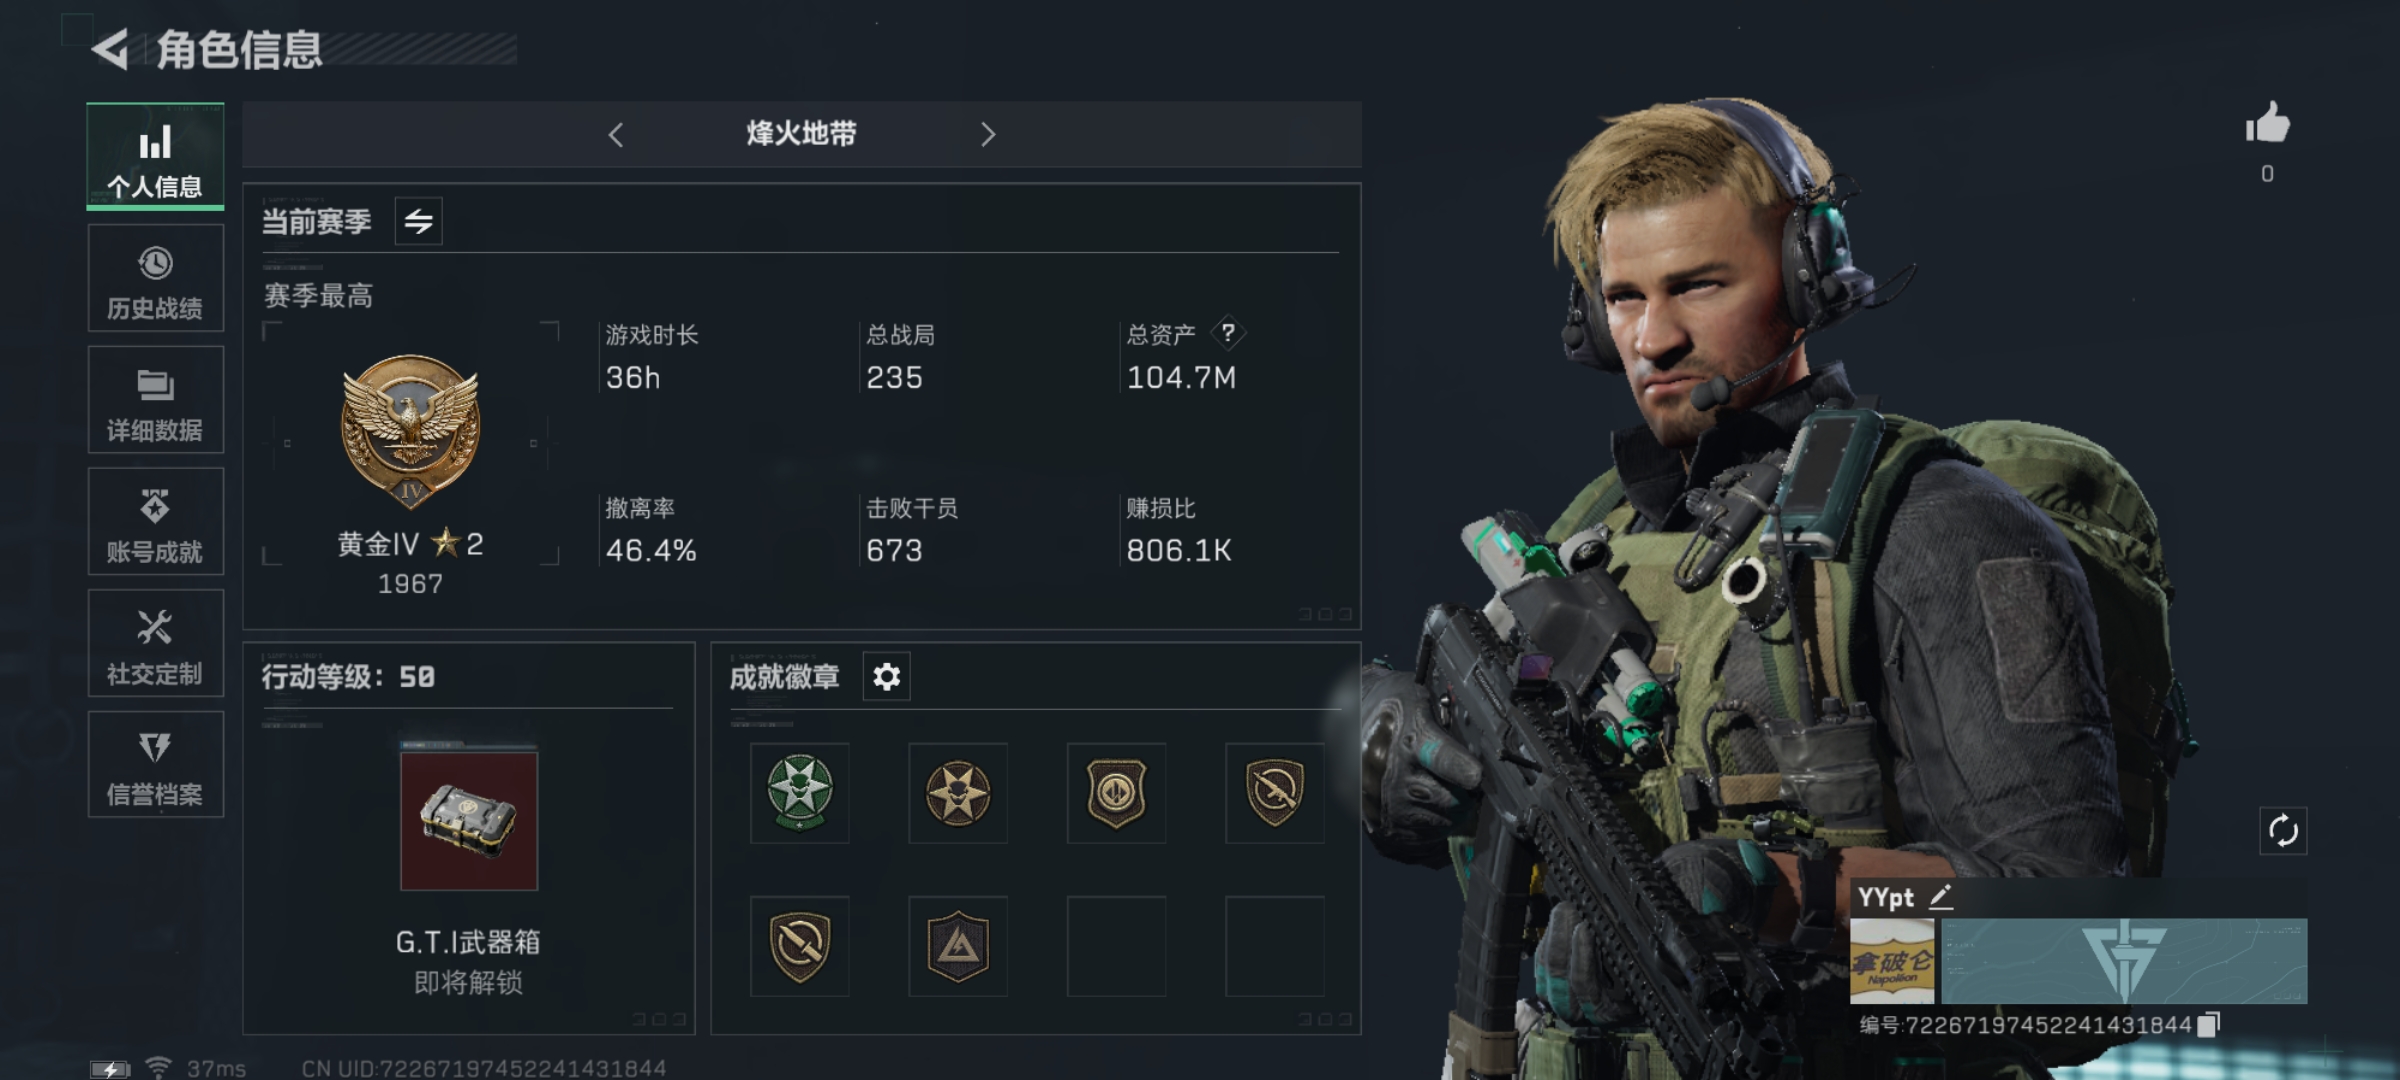Give a thumbs-up like to the profile
Image resolution: width=2400 pixels, height=1080 pixels.
(2267, 124)
